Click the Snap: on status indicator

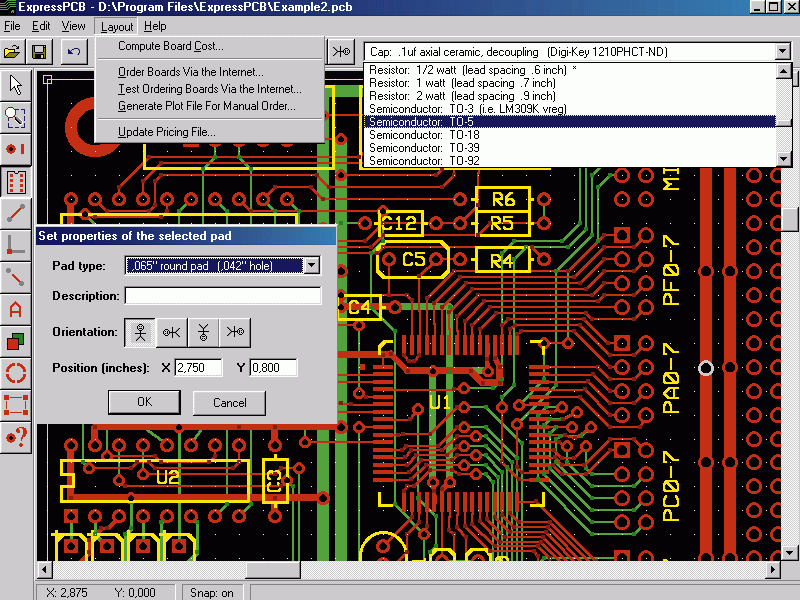coord(212,592)
